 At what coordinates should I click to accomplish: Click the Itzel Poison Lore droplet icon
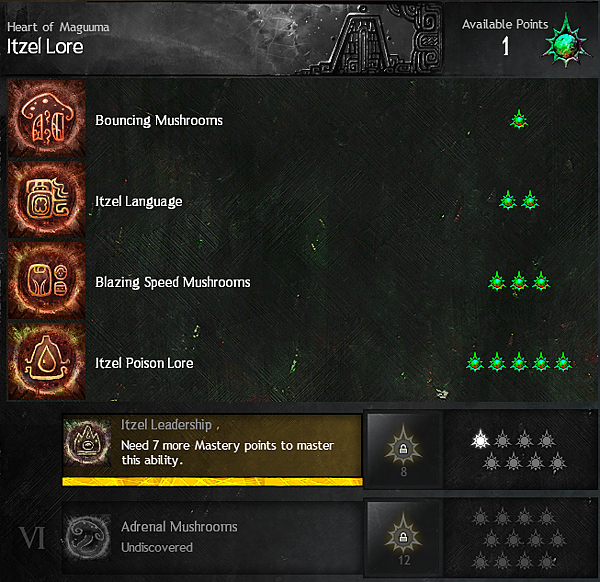coord(47,362)
